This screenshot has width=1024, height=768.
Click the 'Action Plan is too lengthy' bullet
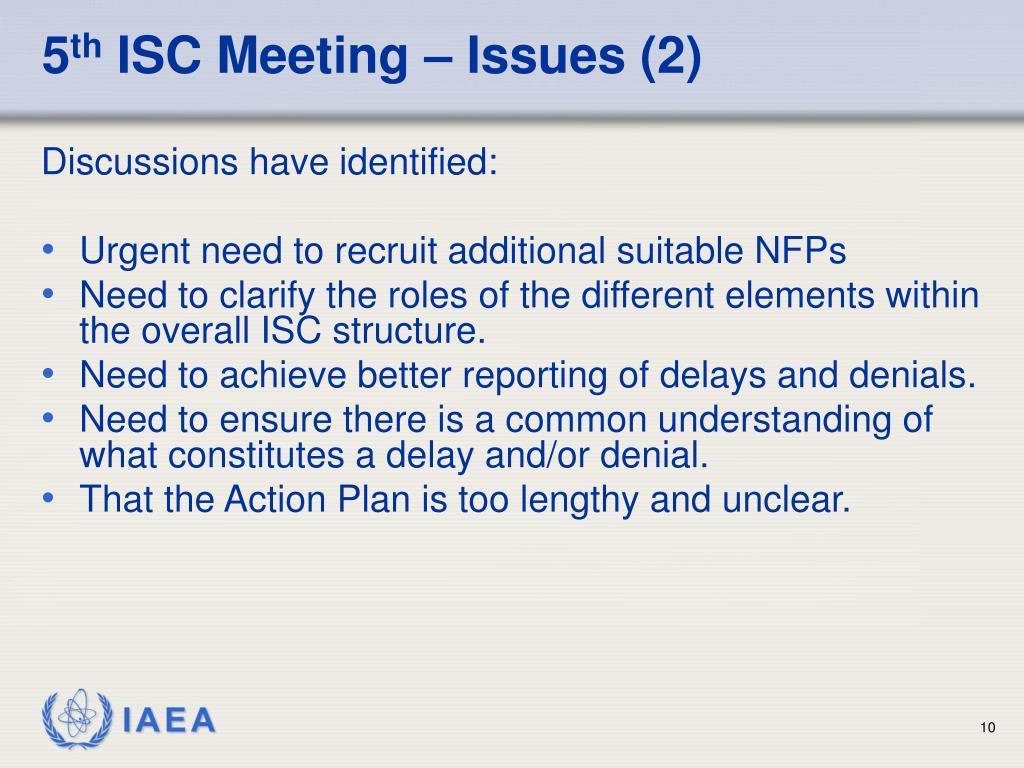tap(465, 499)
